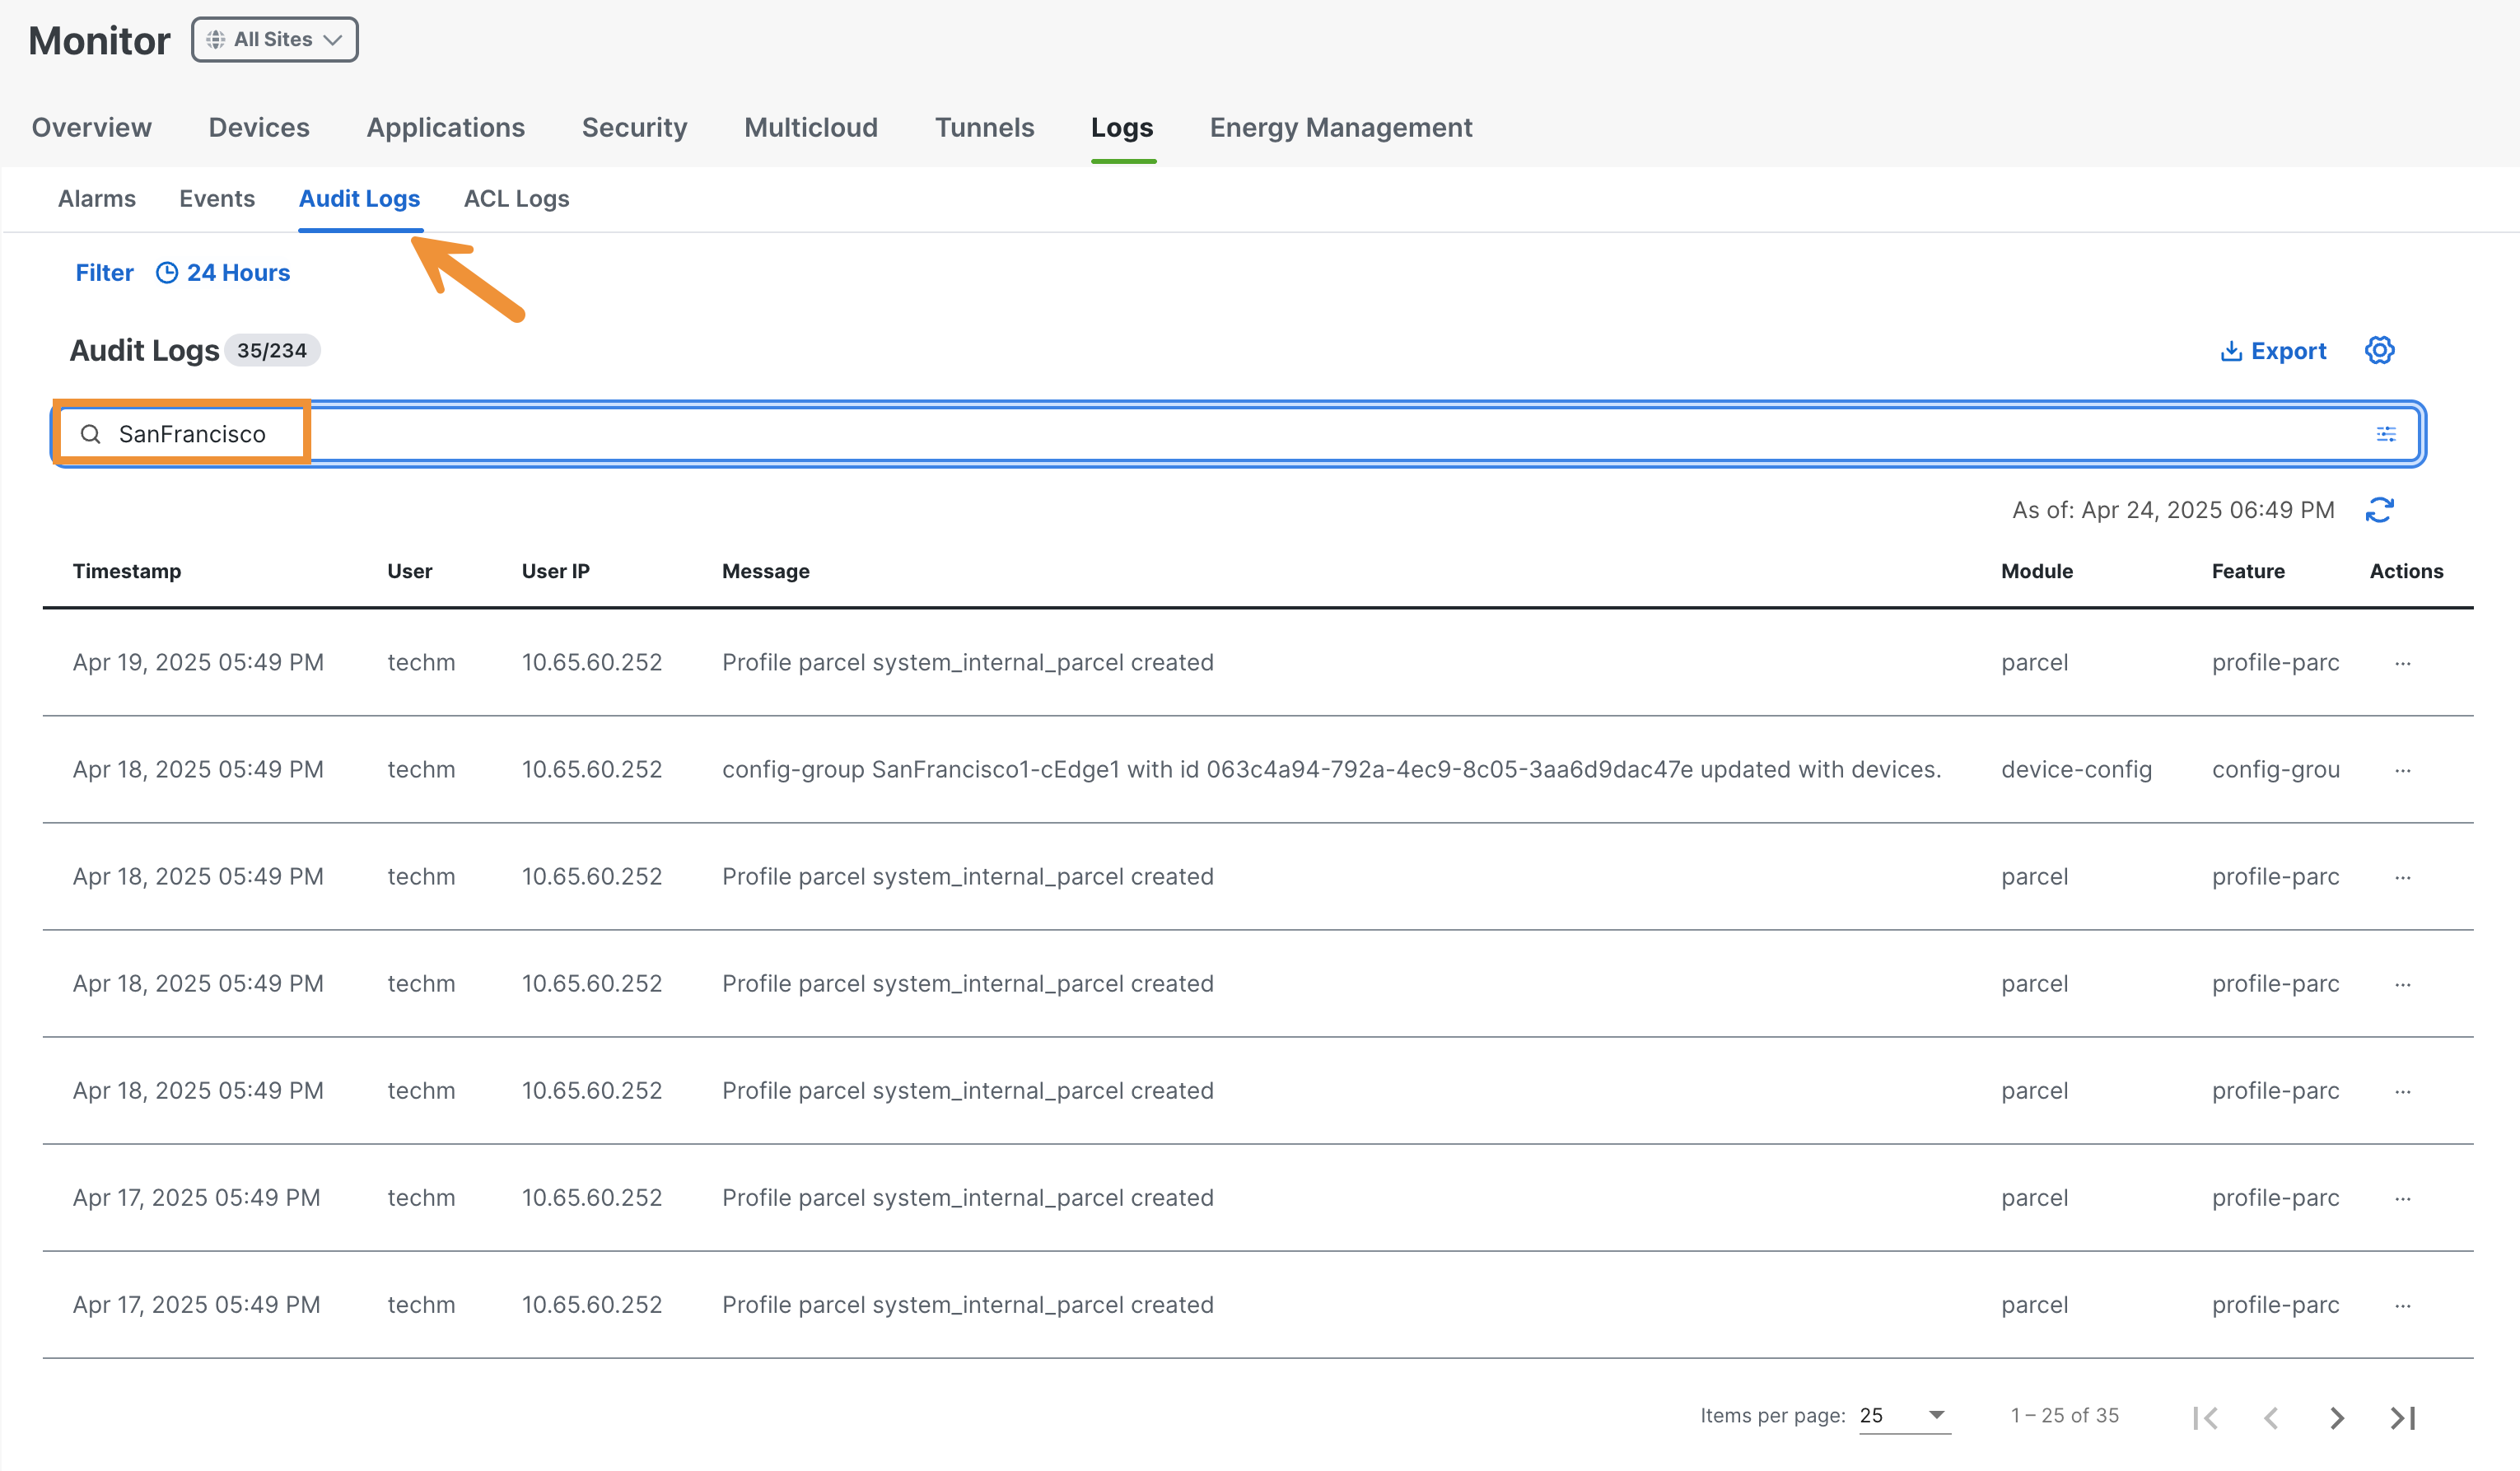Sort by Timestamp column header
This screenshot has width=2520, height=1471.
[127, 570]
